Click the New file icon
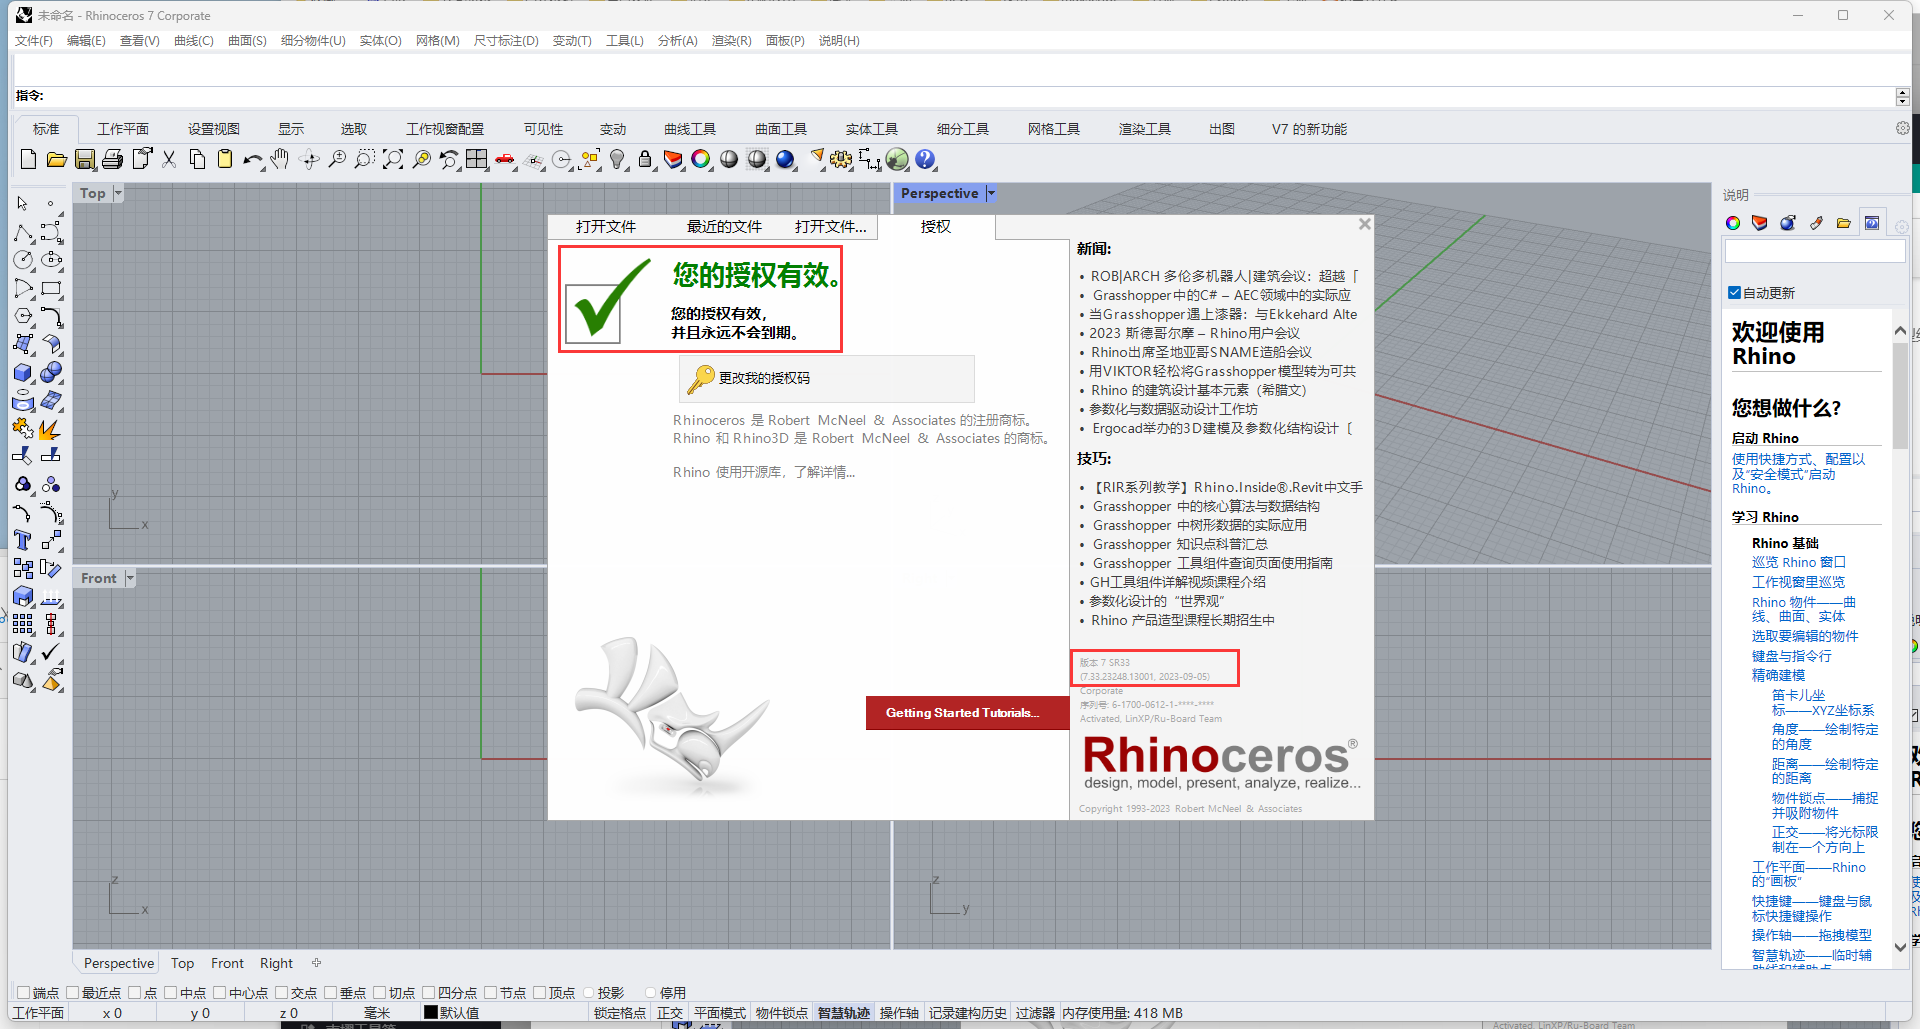Viewport: 1920px width, 1029px height. pos(28,160)
